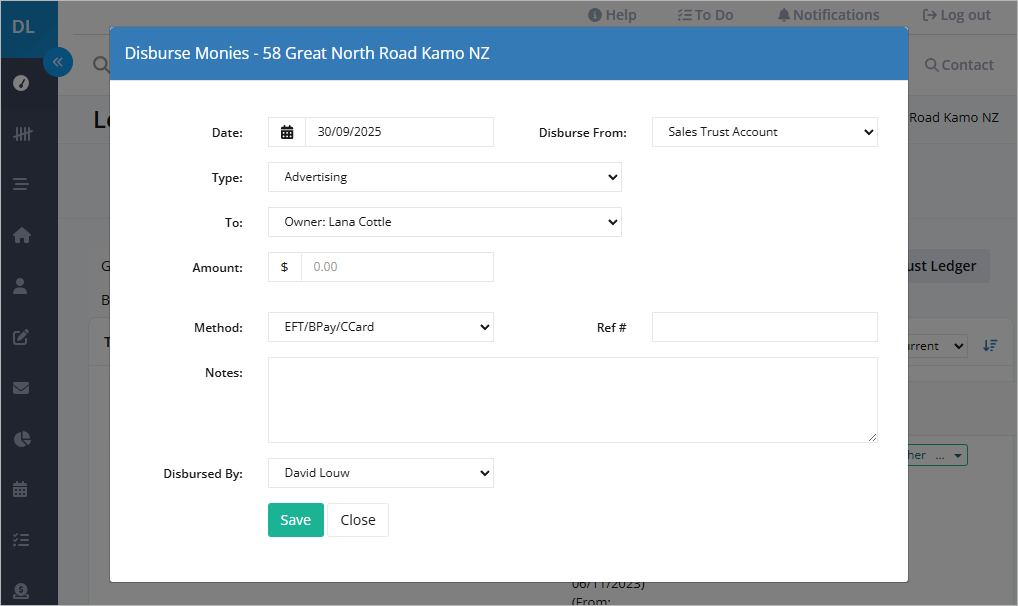Open the reports pie chart sidebar icon
This screenshot has width=1018, height=606.
[x=21, y=439]
